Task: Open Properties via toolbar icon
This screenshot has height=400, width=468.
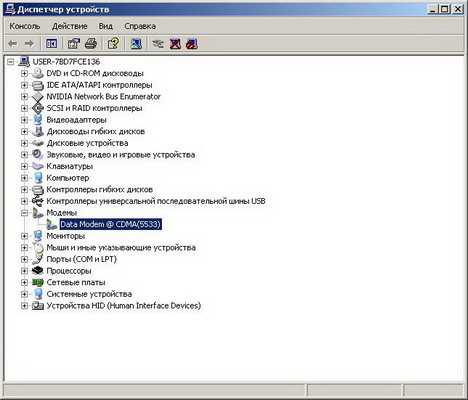Action: (74, 44)
